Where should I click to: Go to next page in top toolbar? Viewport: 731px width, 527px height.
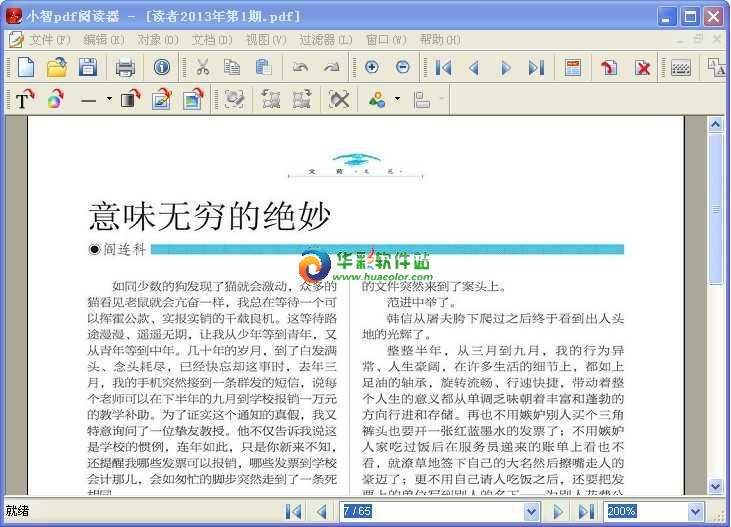point(505,68)
